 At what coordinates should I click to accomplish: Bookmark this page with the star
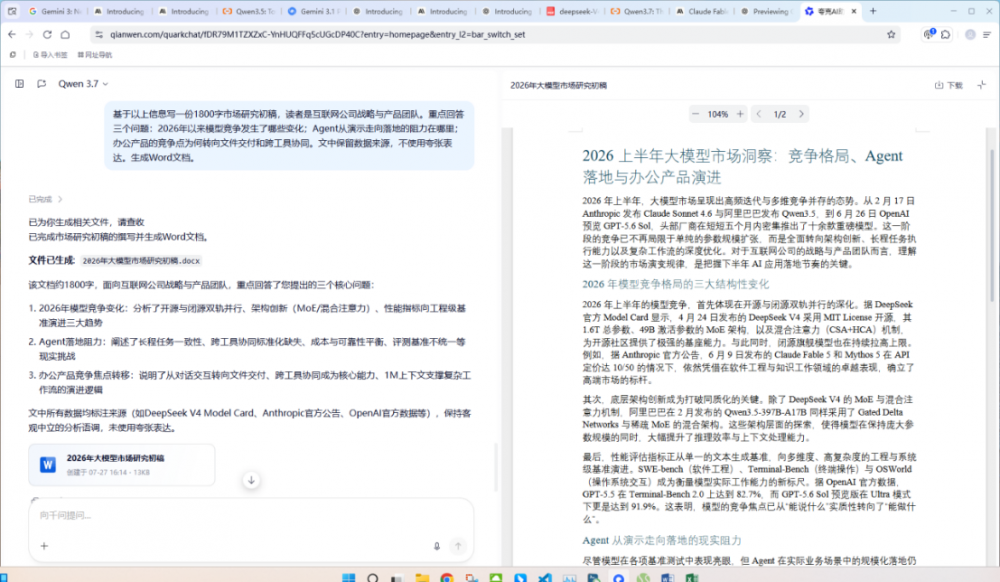891,34
